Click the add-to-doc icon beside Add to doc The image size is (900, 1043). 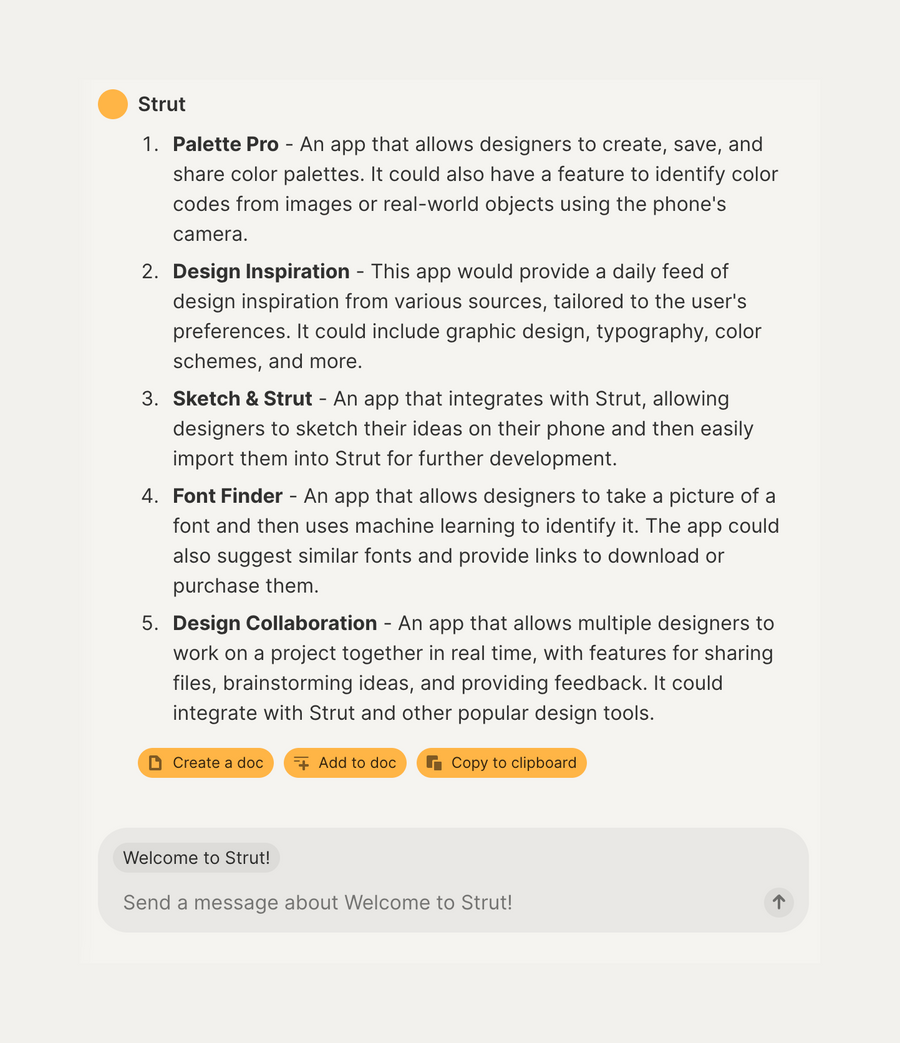(300, 762)
